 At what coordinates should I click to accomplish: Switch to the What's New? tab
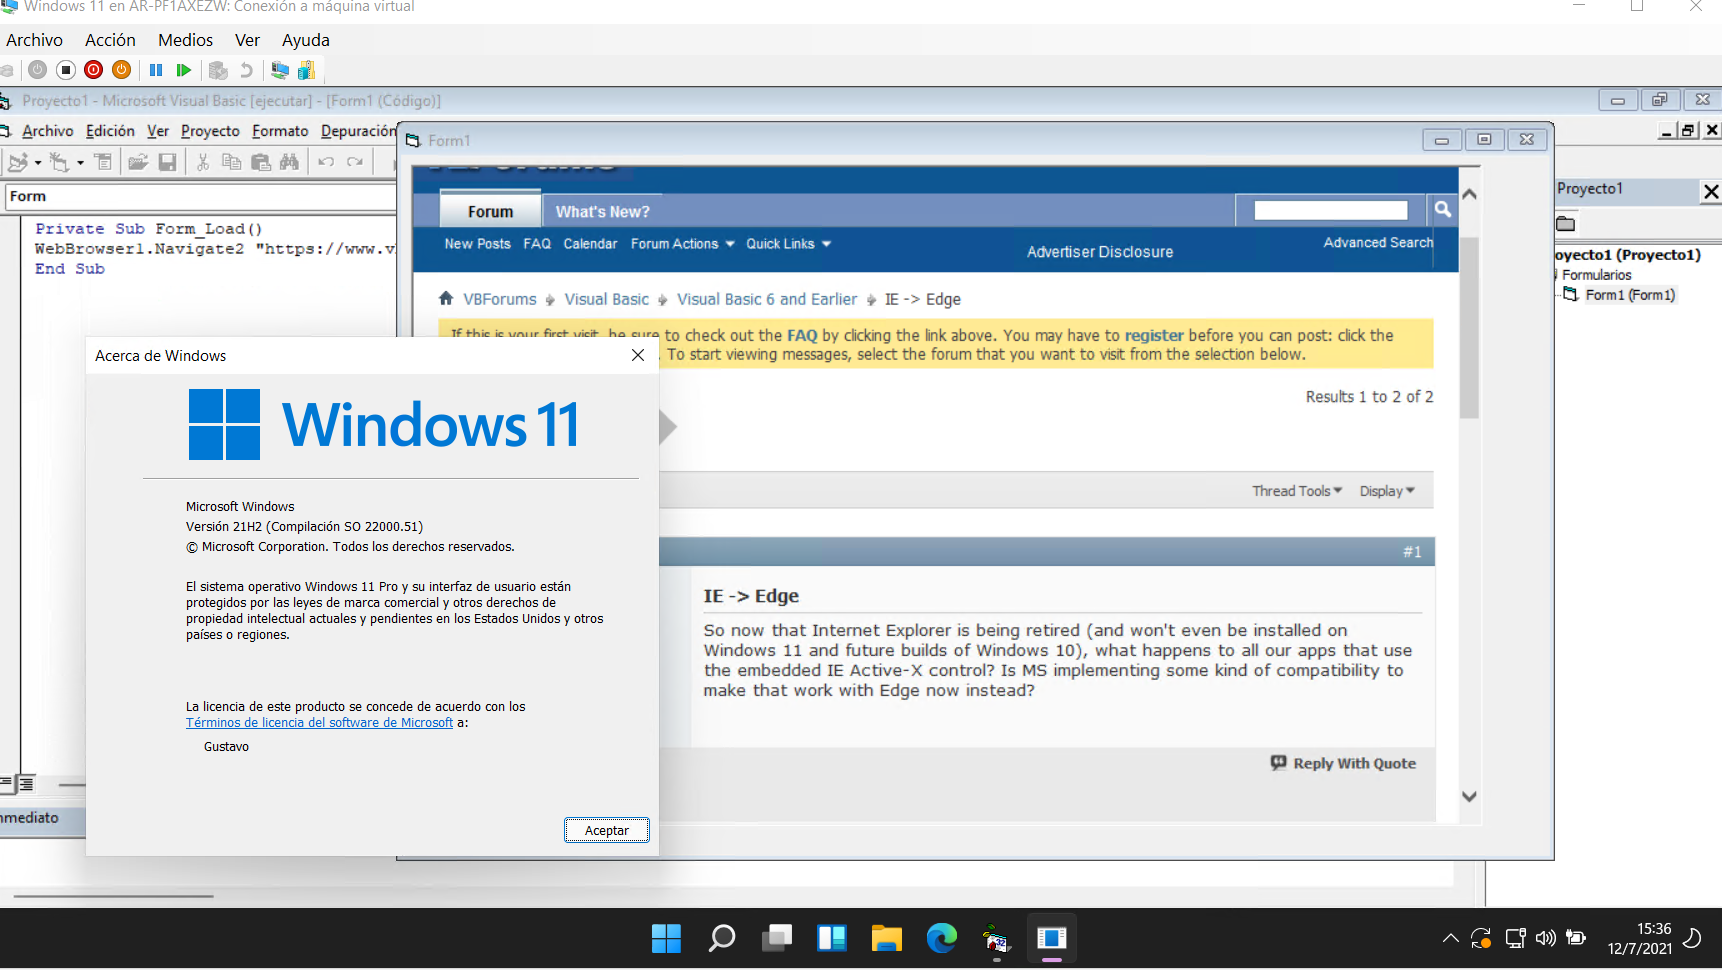[x=602, y=212]
